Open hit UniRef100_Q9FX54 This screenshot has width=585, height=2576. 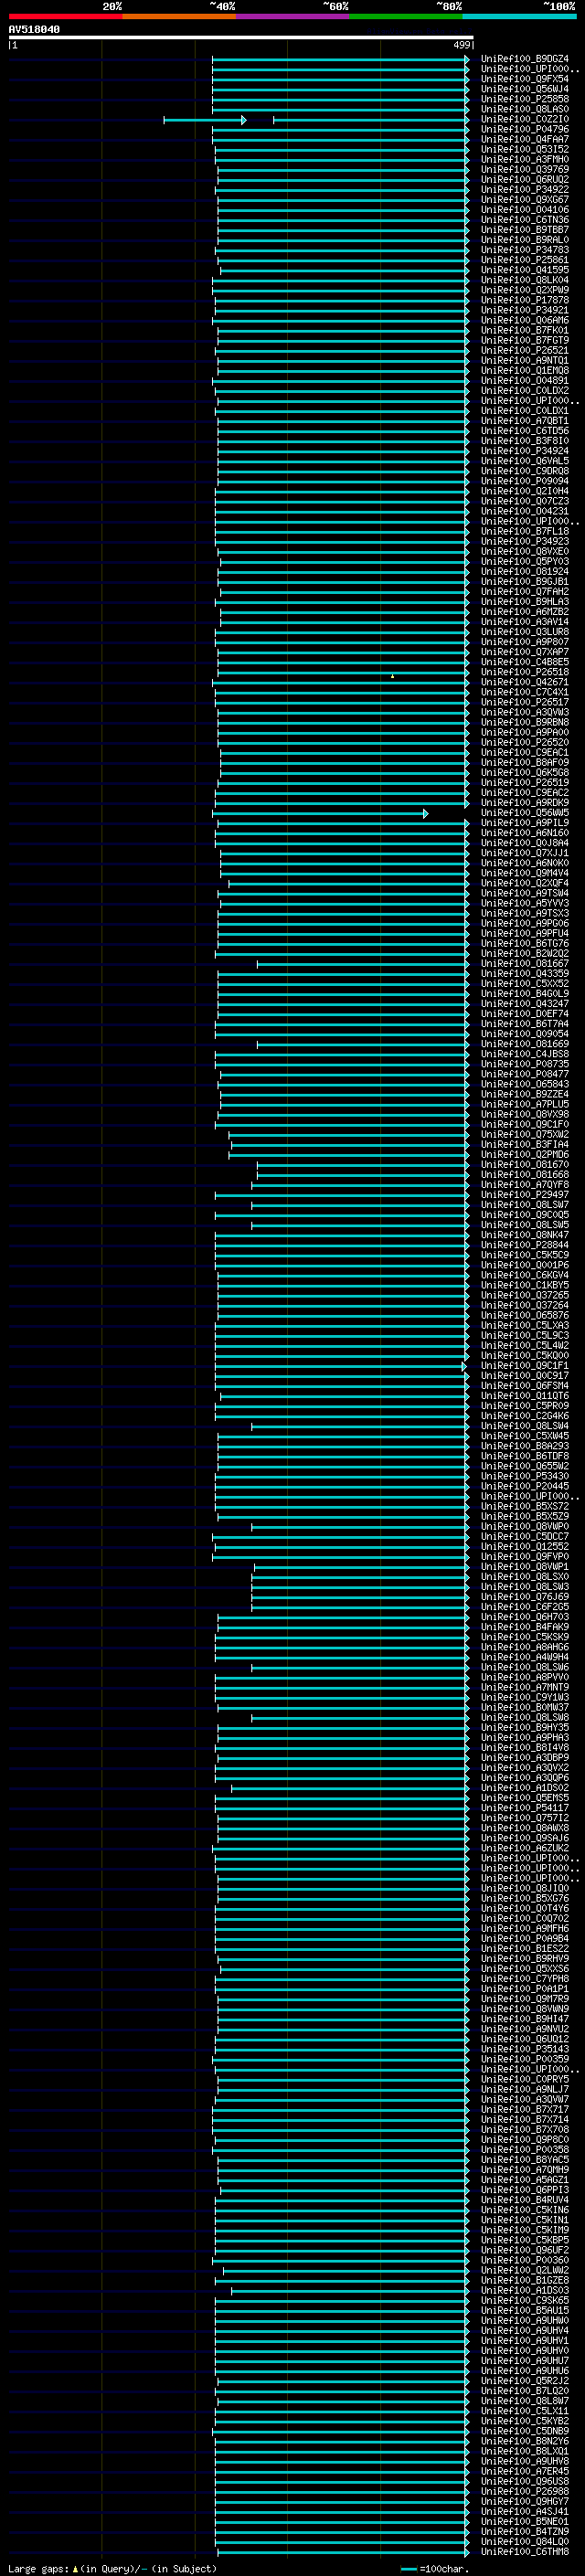[525, 79]
